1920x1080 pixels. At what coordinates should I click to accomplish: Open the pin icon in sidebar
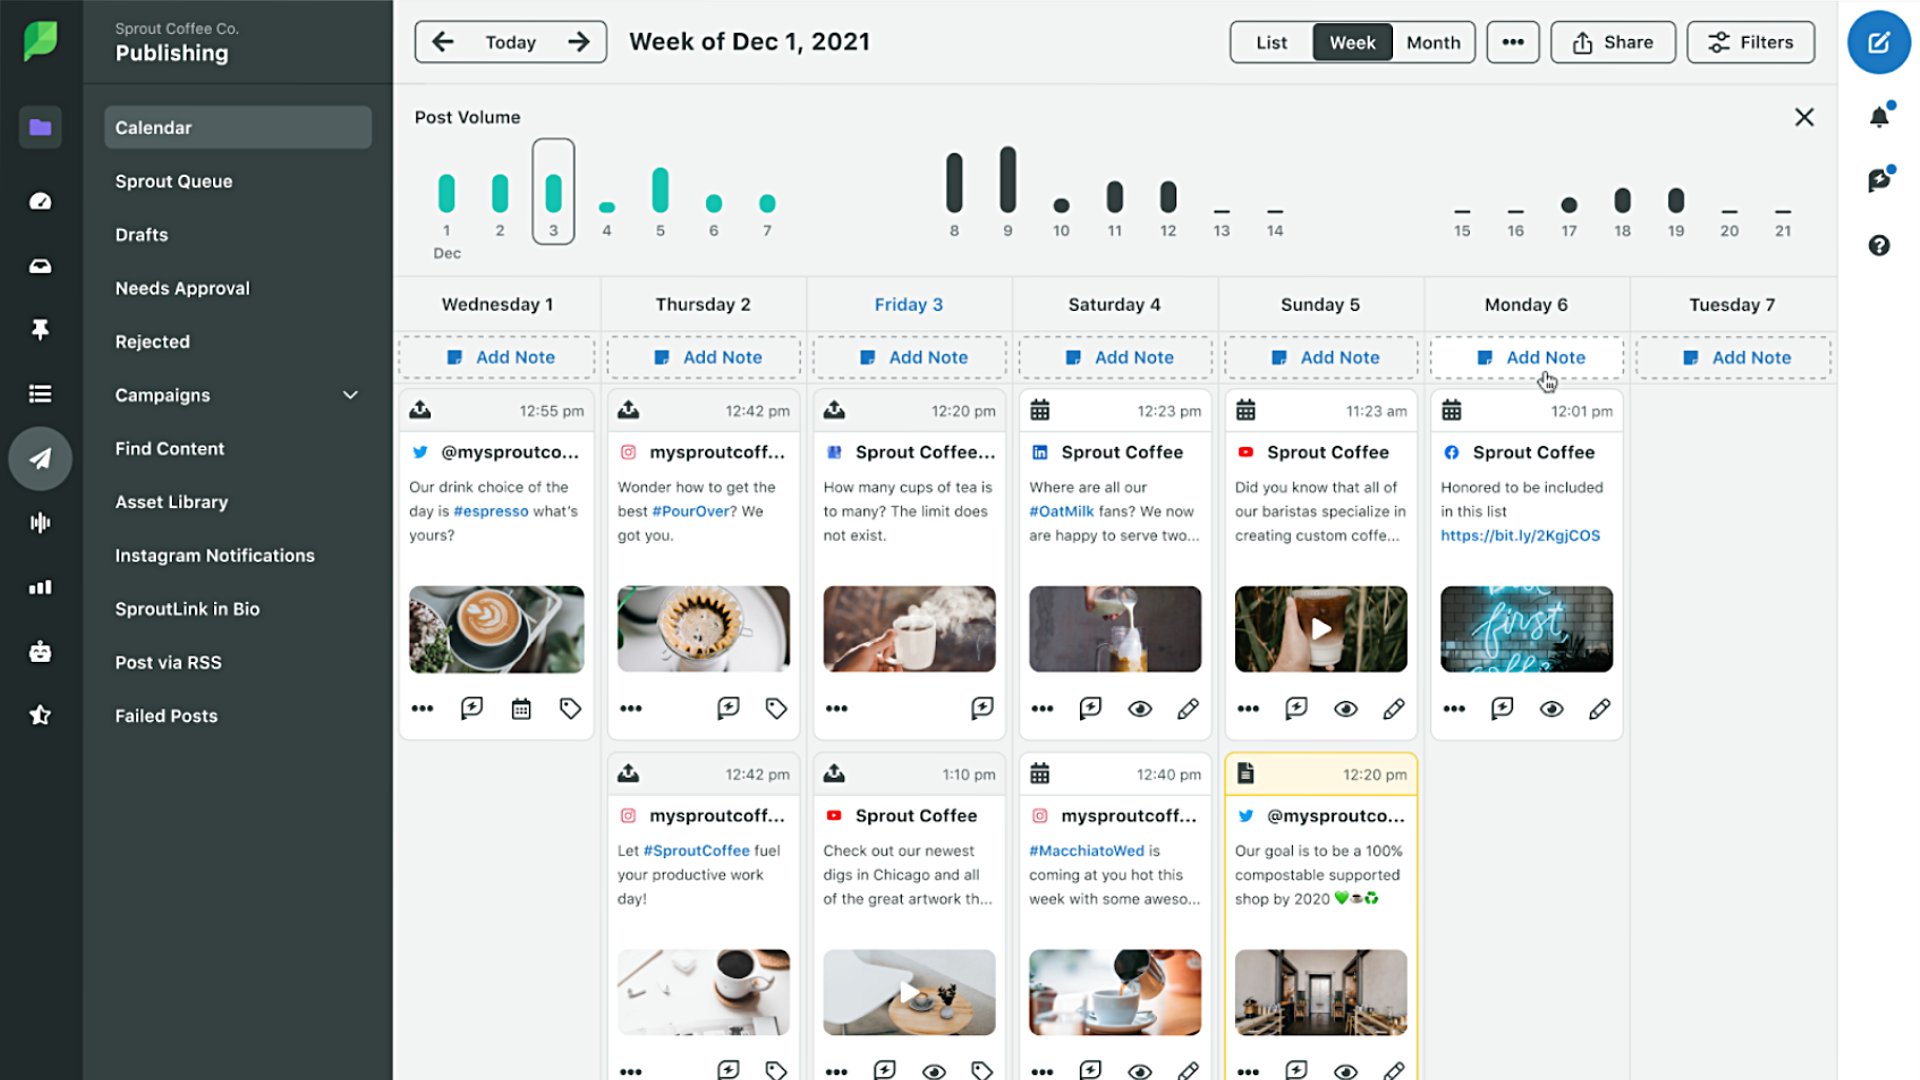coord(40,329)
